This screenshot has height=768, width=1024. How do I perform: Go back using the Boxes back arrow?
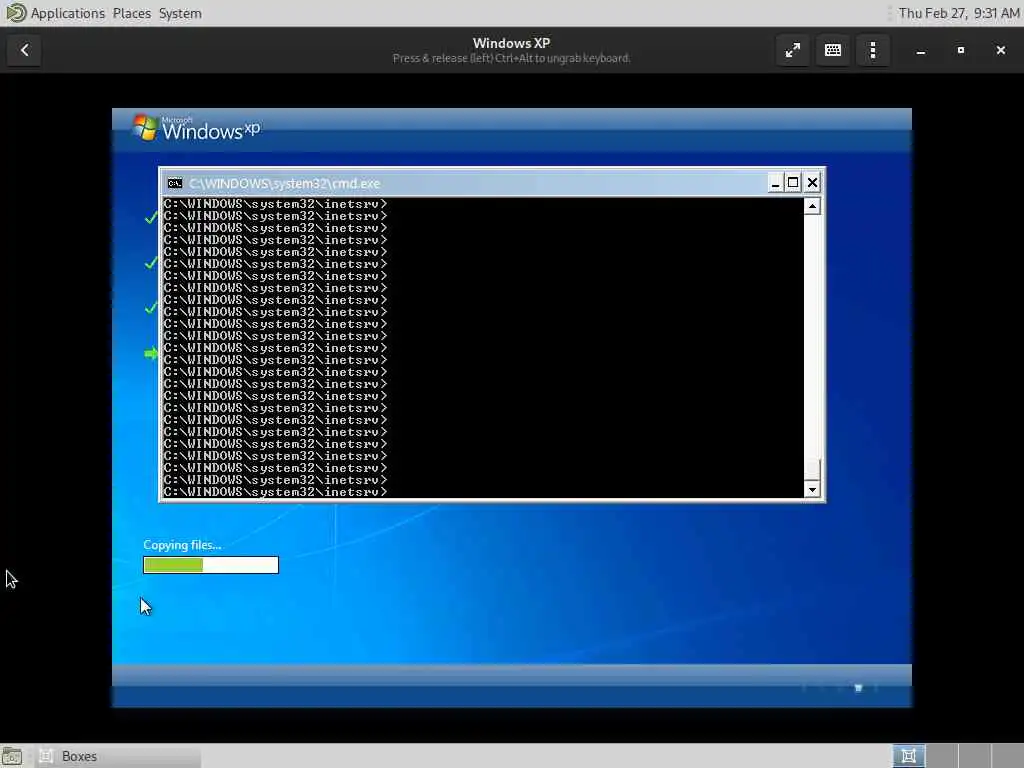click(24, 50)
